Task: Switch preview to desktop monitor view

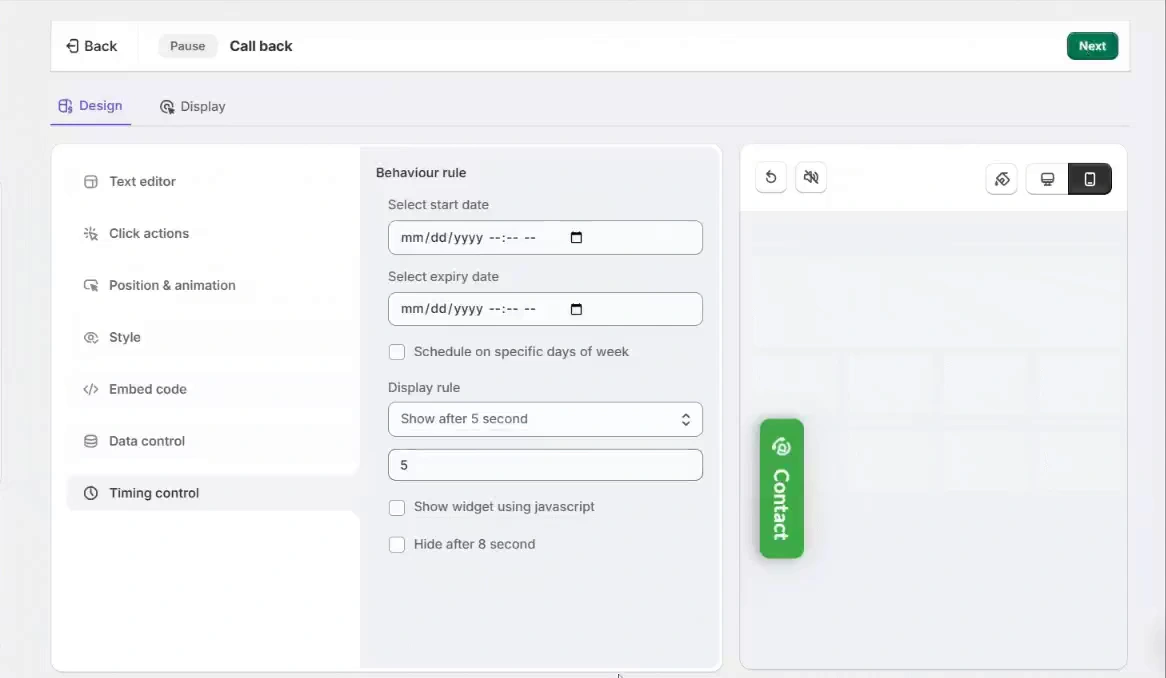Action: click(x=1047, y=179)
